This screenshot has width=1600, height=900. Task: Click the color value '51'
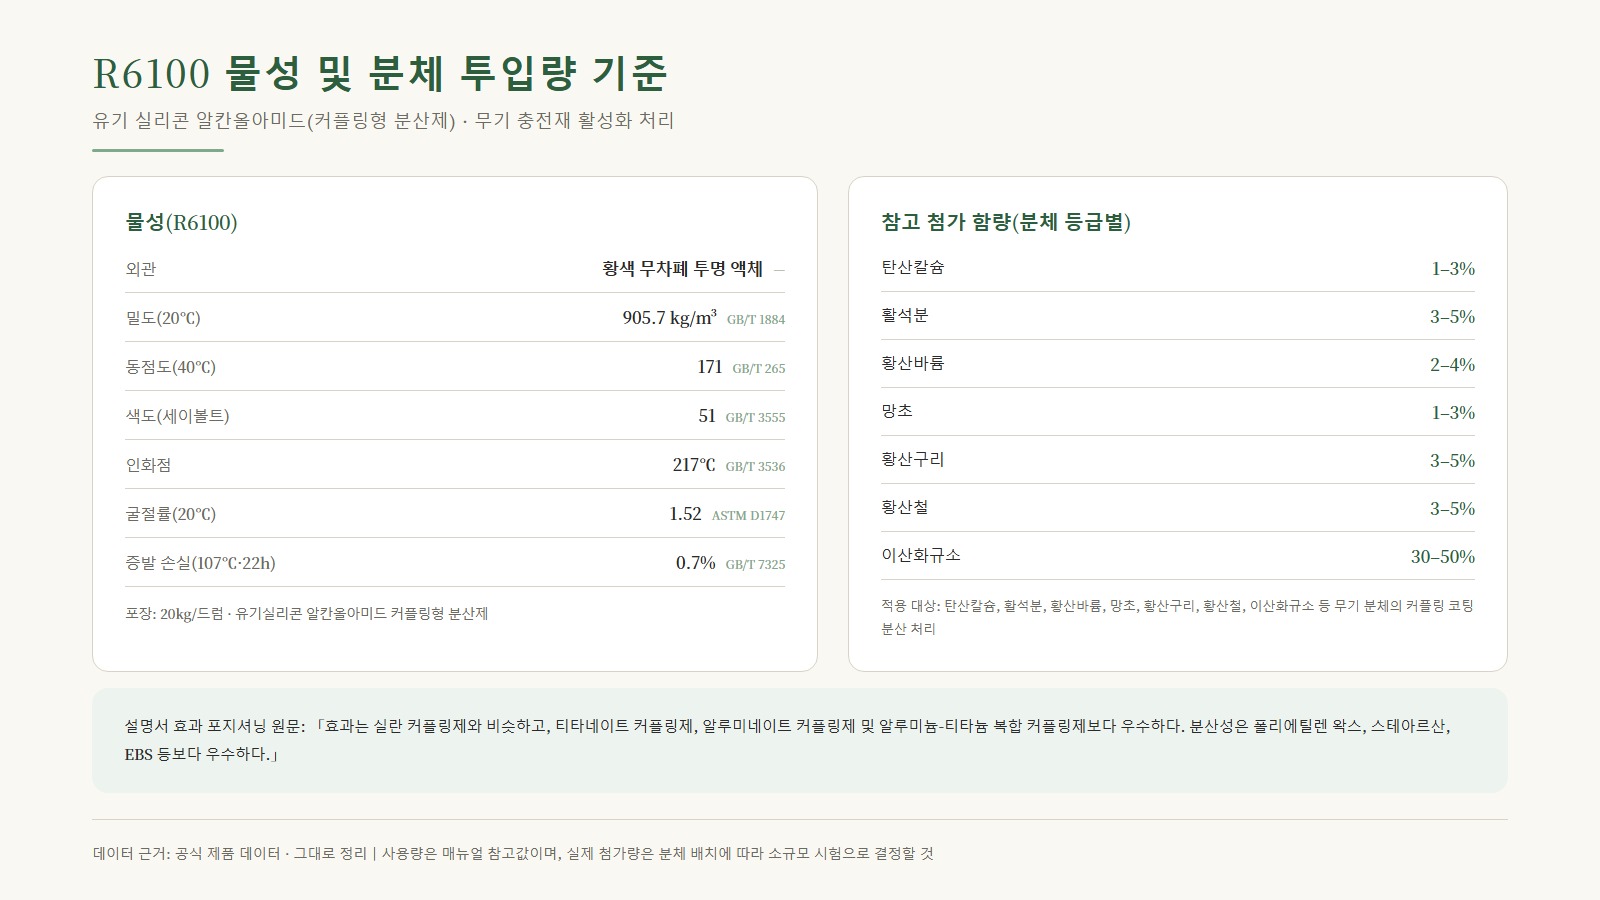point(707,416)
